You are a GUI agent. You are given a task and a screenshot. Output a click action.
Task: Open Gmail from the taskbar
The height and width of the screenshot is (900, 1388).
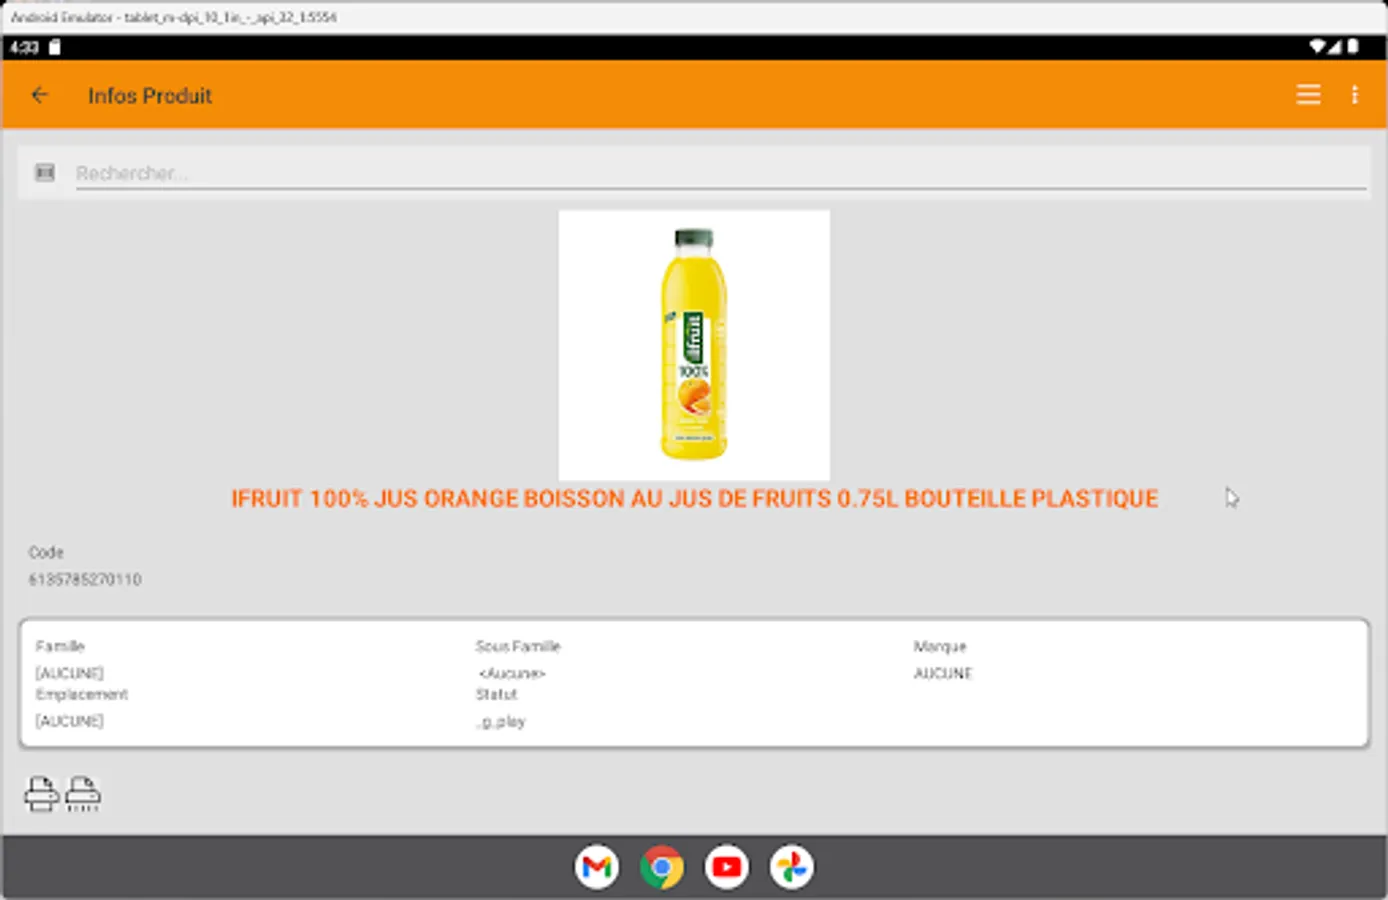pyautogui.click(x=597, y=867)
